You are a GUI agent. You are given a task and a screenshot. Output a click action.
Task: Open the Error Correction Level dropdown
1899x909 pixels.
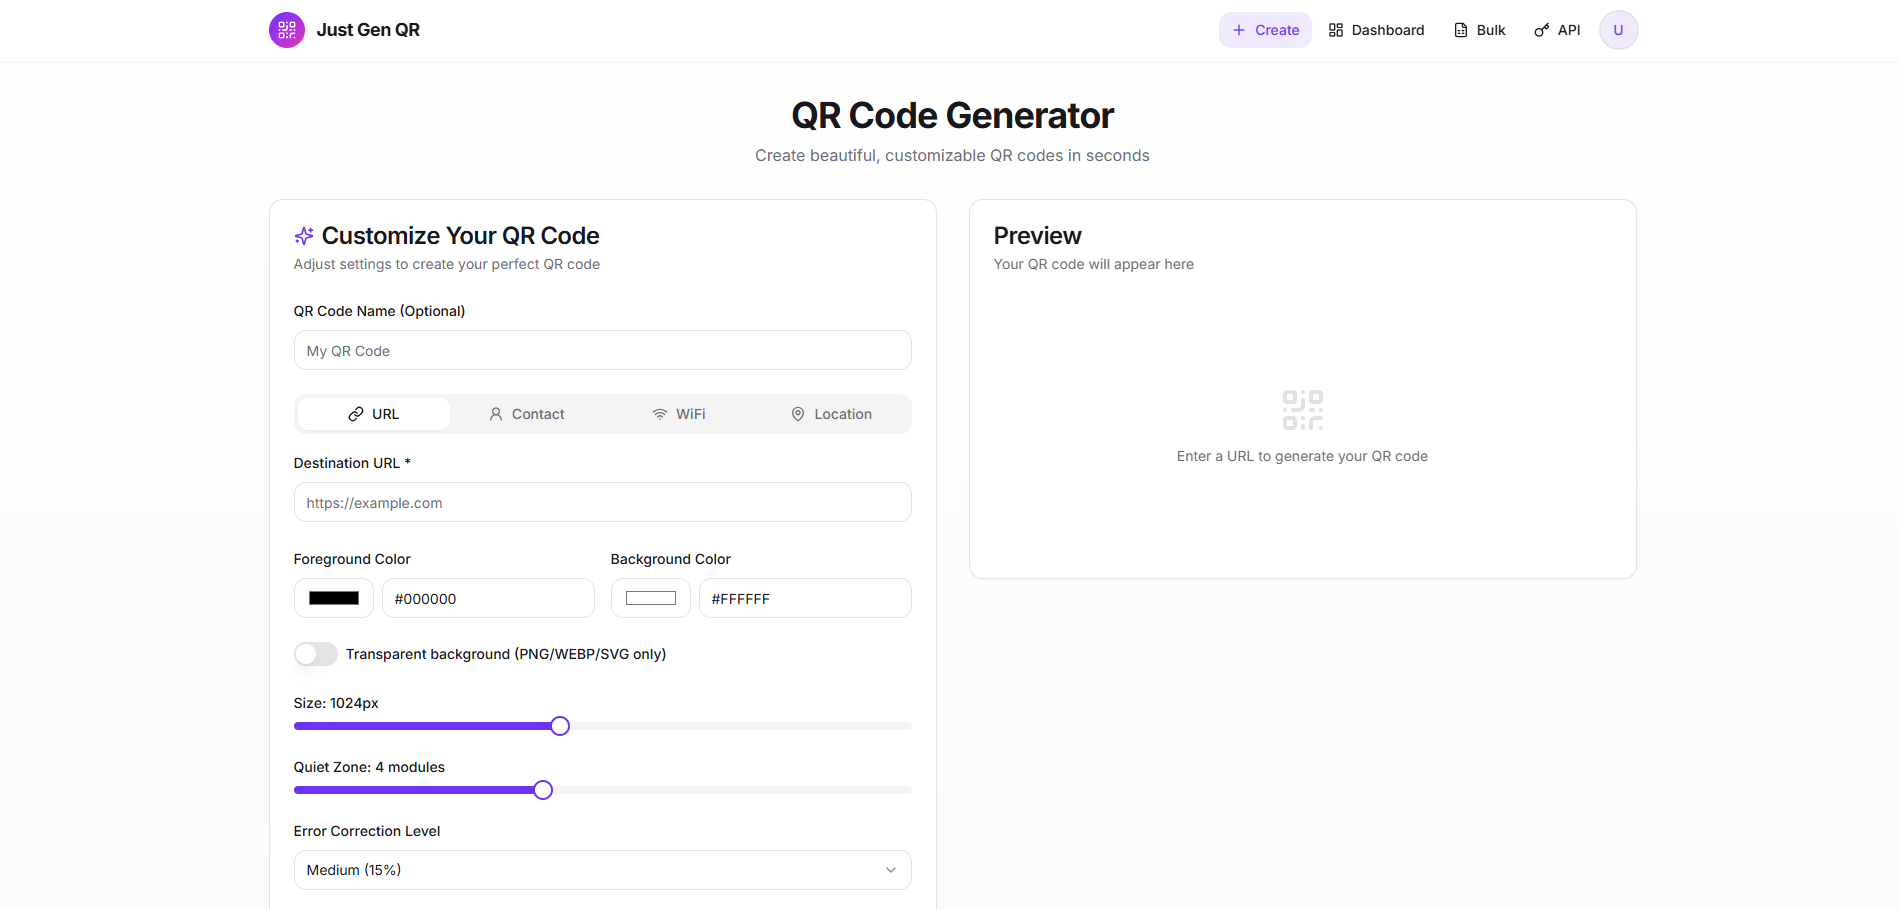601,869
